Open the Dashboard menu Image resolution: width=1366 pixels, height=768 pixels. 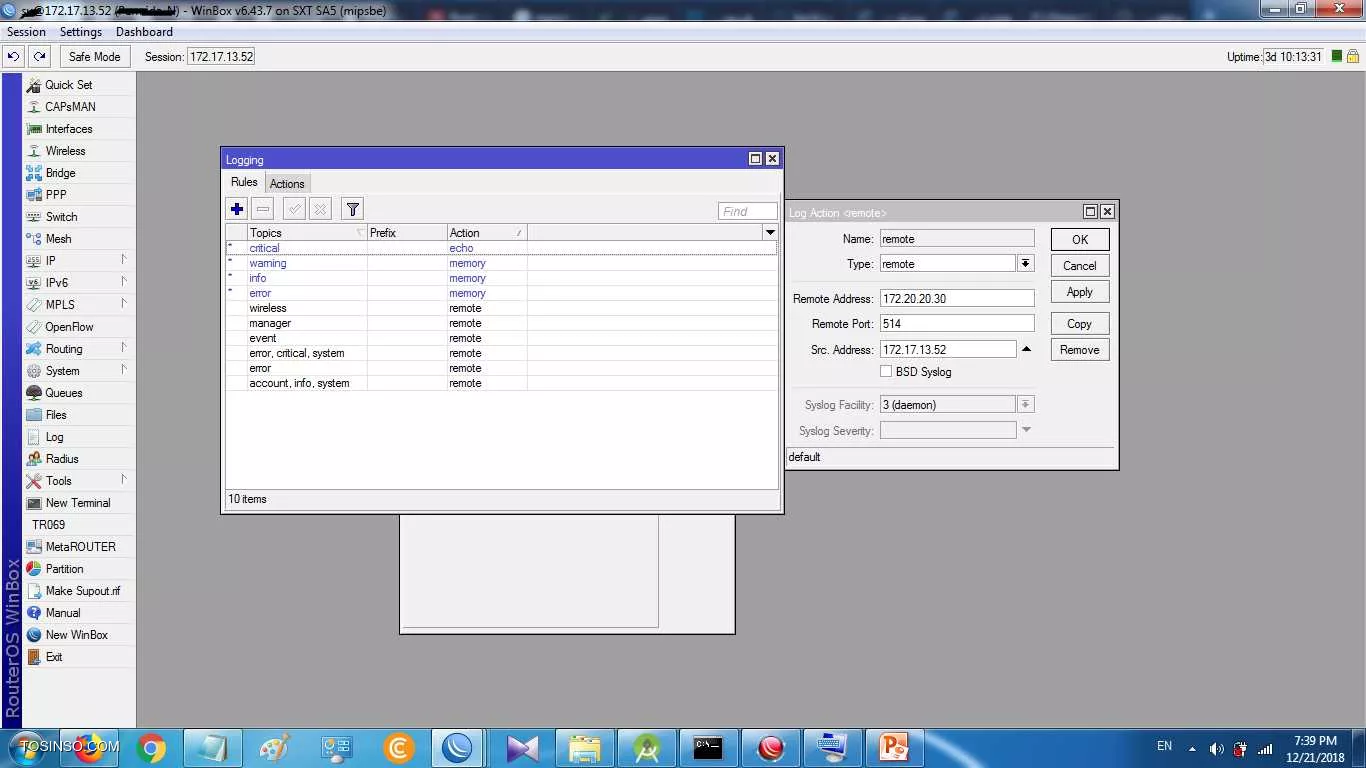(x=144, y=32)
